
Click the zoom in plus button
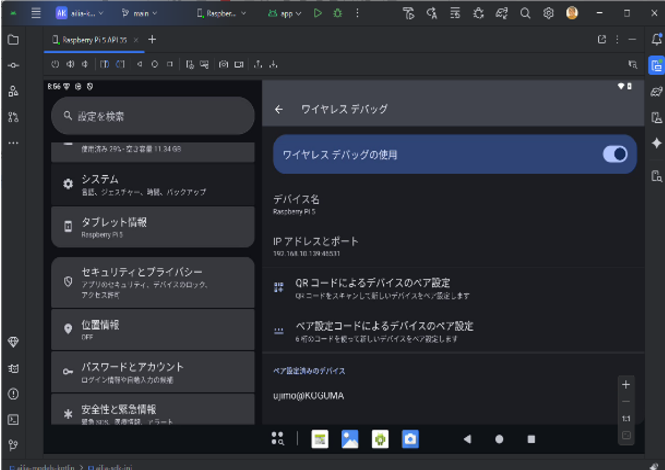click(x=626, y=384)
